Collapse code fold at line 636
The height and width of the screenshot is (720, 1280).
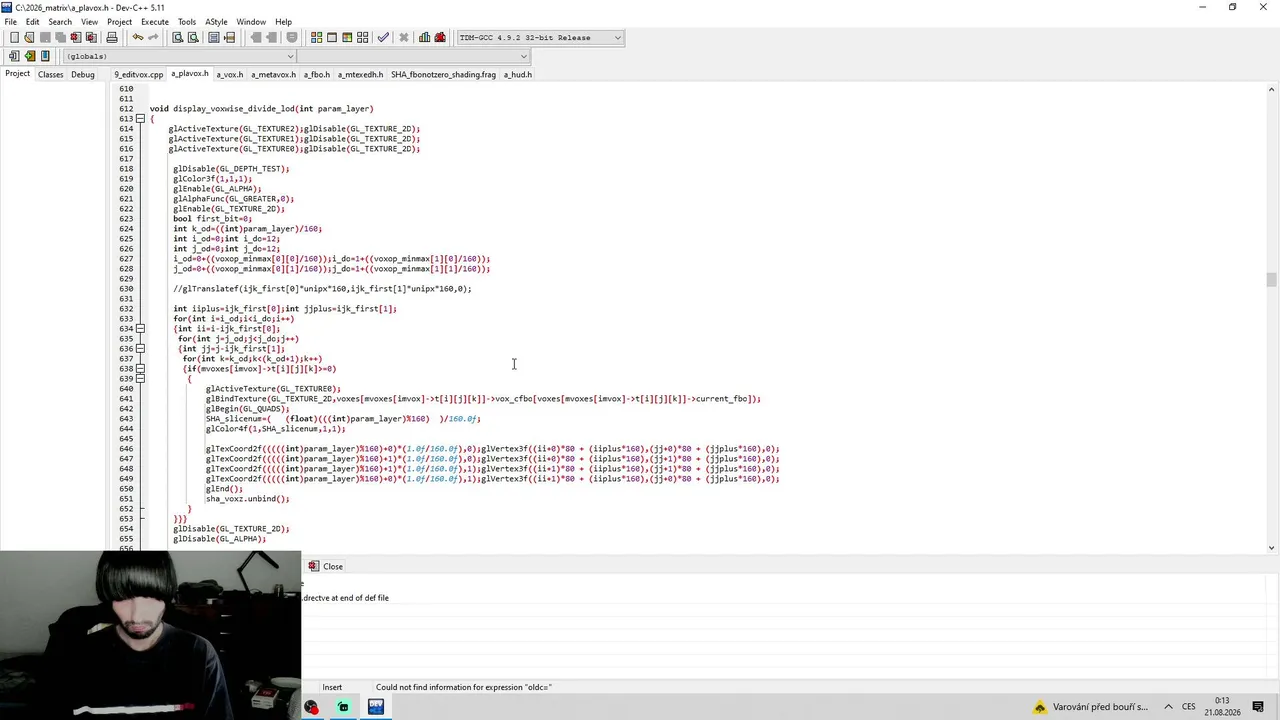point(140,349)
